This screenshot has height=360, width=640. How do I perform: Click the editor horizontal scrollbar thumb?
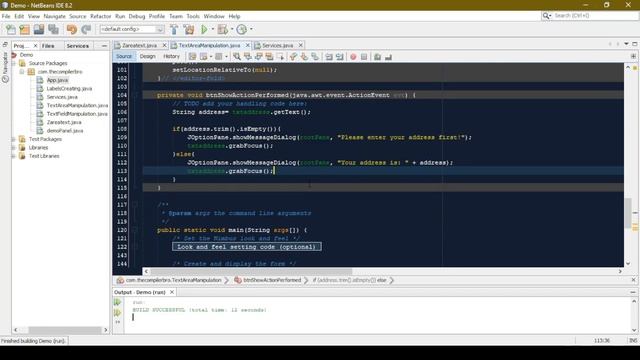coord(251,271)
